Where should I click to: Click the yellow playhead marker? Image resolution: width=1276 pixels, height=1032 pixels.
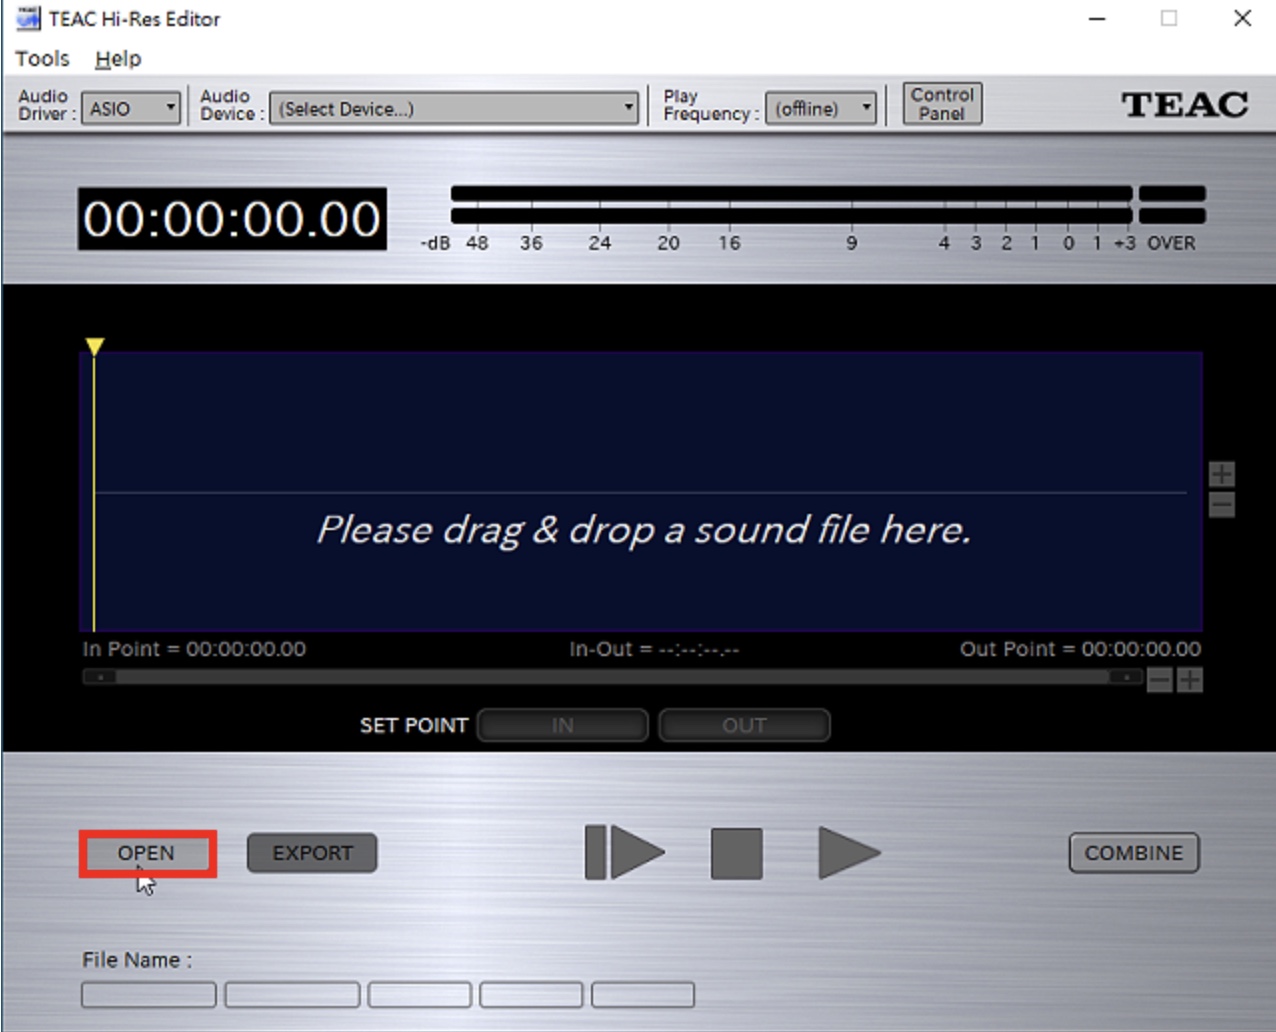94,347
